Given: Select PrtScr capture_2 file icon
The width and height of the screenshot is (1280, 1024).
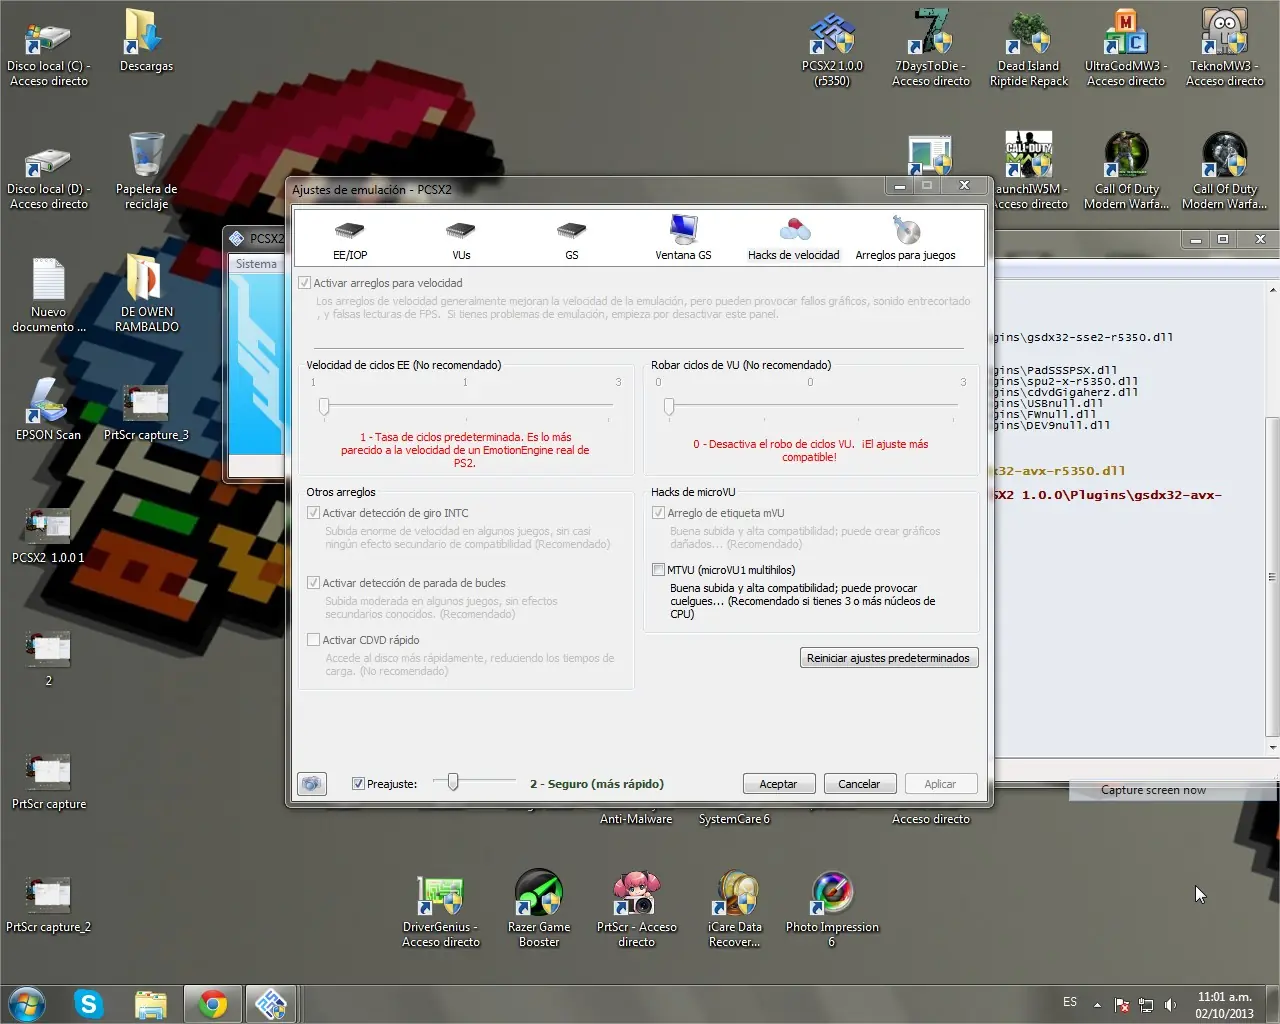Looking at the screenshot, I should click(48, 904).
